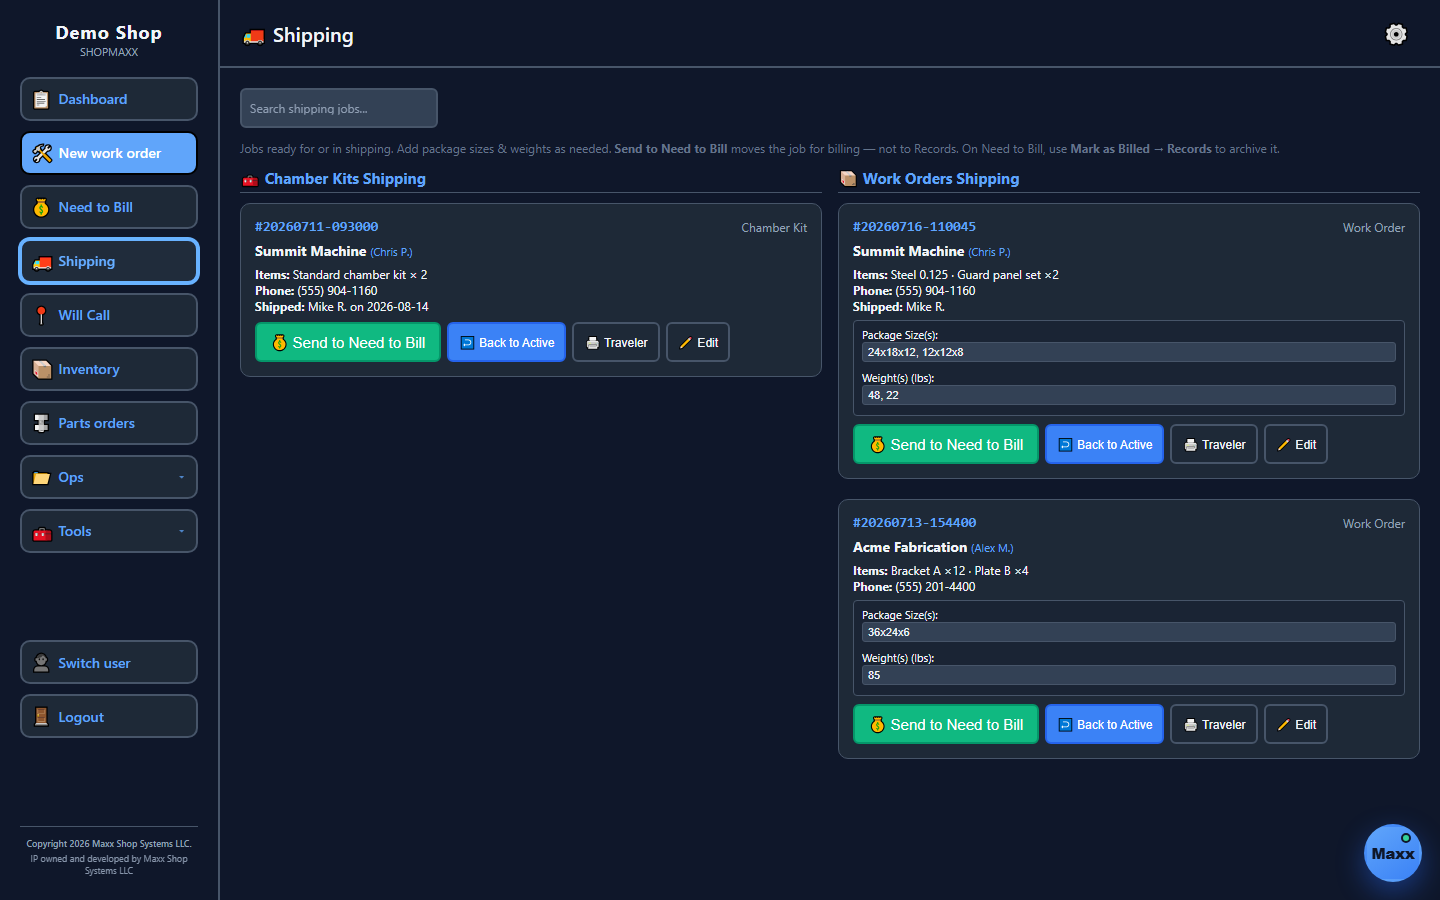Open the Need to Bill page
The width and height of the screenshot is (1440, 900).
(x=109, y=207)
